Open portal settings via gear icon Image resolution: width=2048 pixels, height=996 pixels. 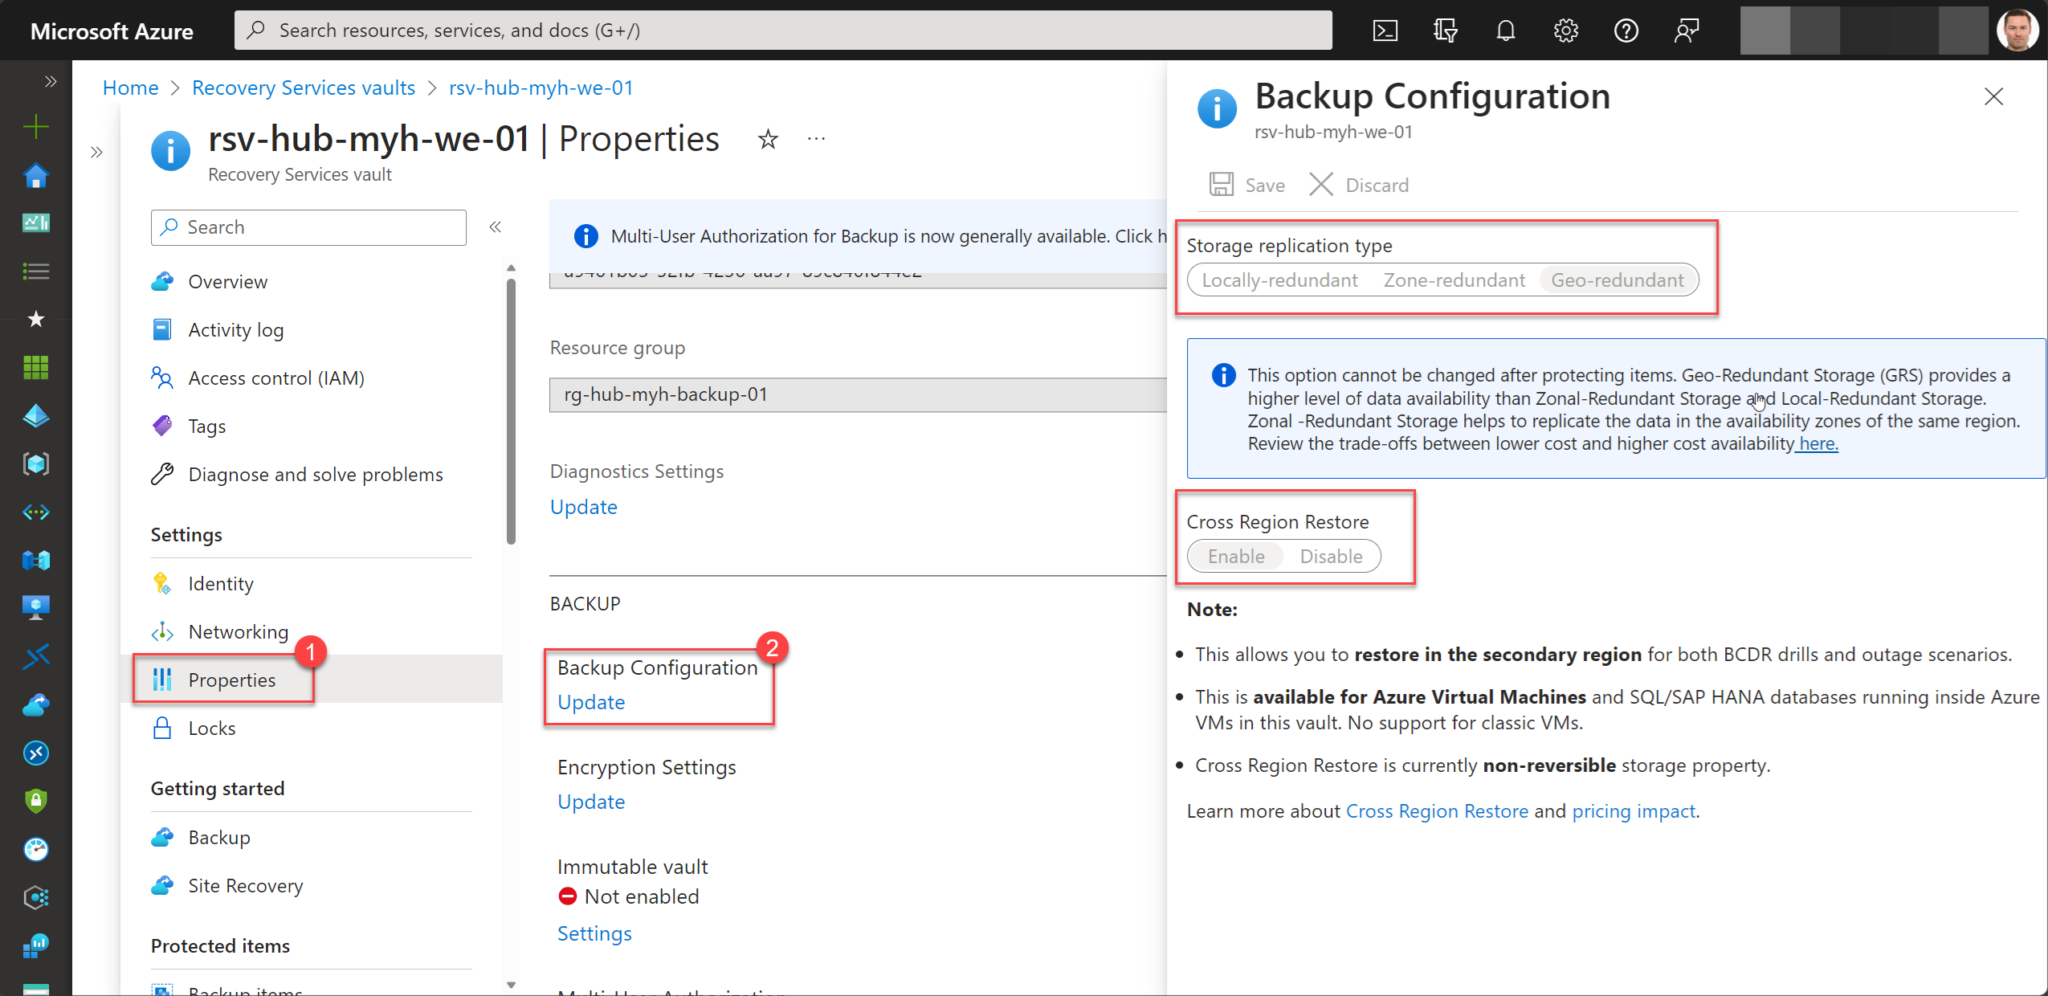(x=1565, y=30)
